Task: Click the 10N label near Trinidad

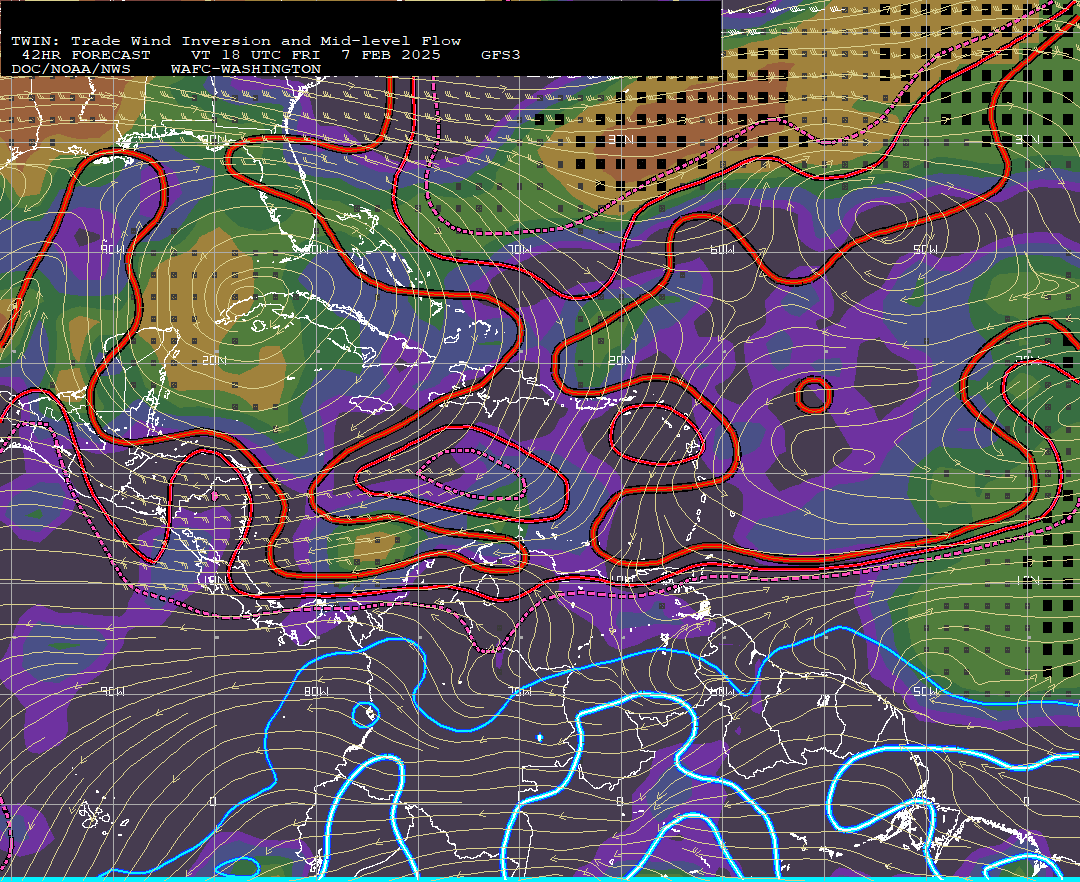Action: pyautogui.click(x=621, y=580)
